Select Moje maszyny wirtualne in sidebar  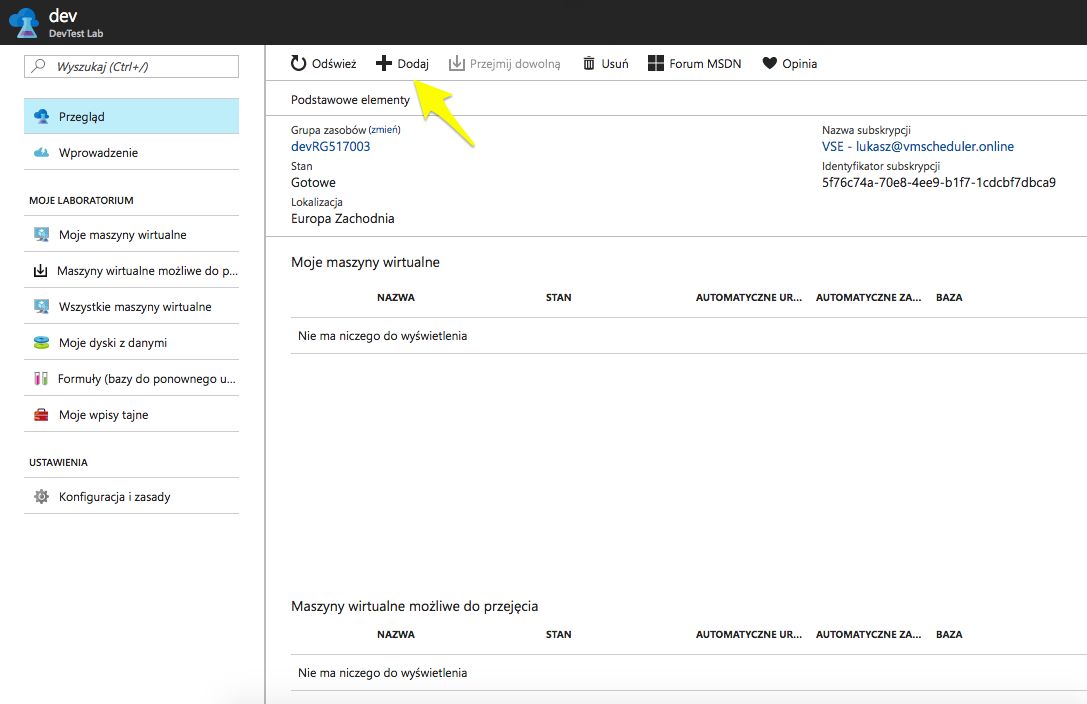tap(132, 234)
